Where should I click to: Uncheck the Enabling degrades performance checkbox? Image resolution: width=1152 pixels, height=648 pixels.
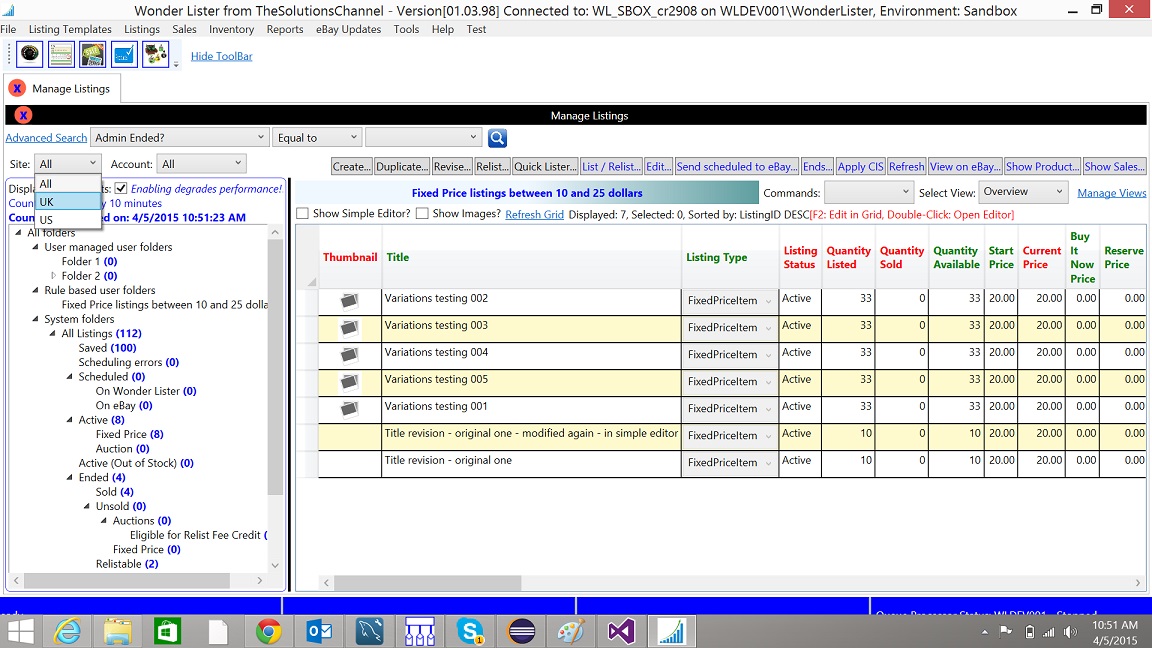click(121, 188)
